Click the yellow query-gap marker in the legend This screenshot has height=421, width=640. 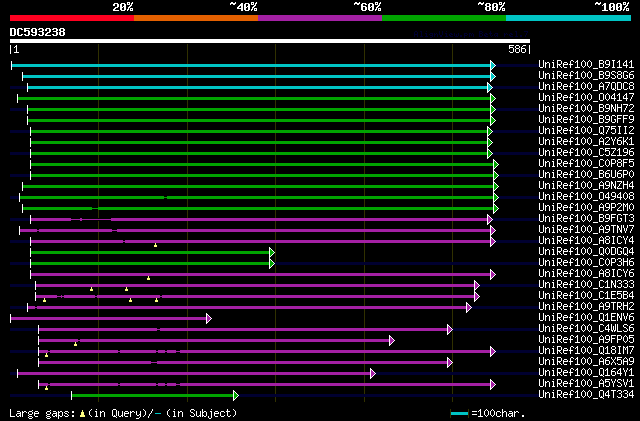point(82,414)
